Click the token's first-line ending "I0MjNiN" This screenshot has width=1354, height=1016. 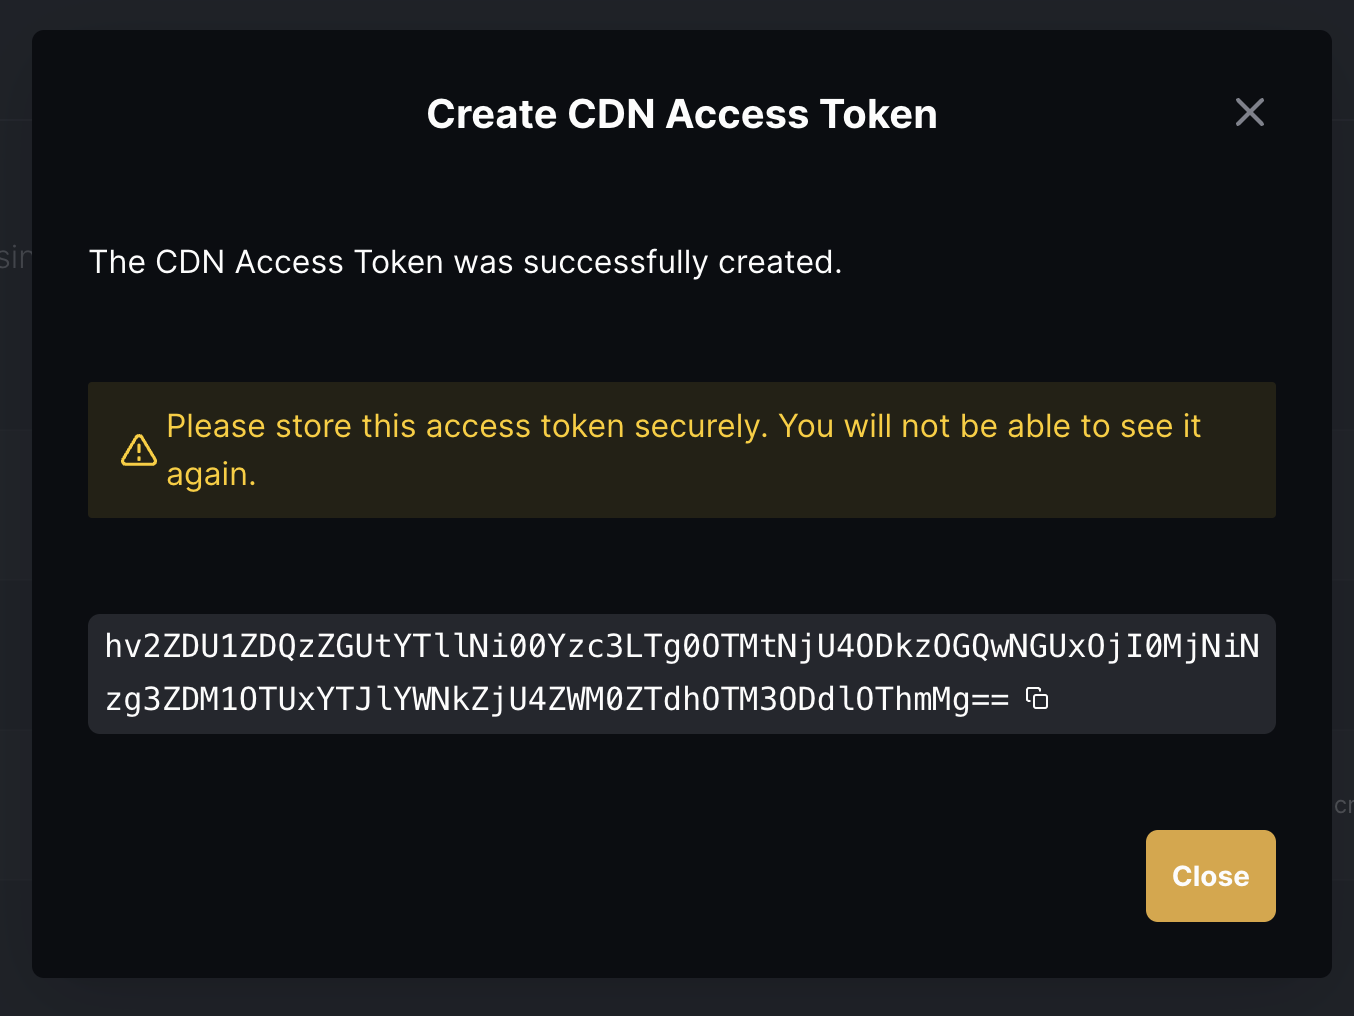pos(1192,647)
